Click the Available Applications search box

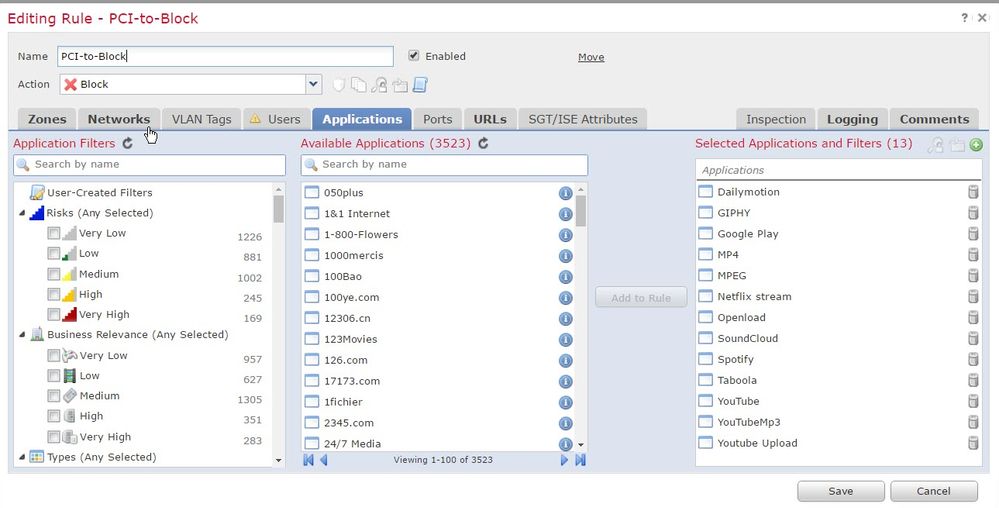coord(444,164)
